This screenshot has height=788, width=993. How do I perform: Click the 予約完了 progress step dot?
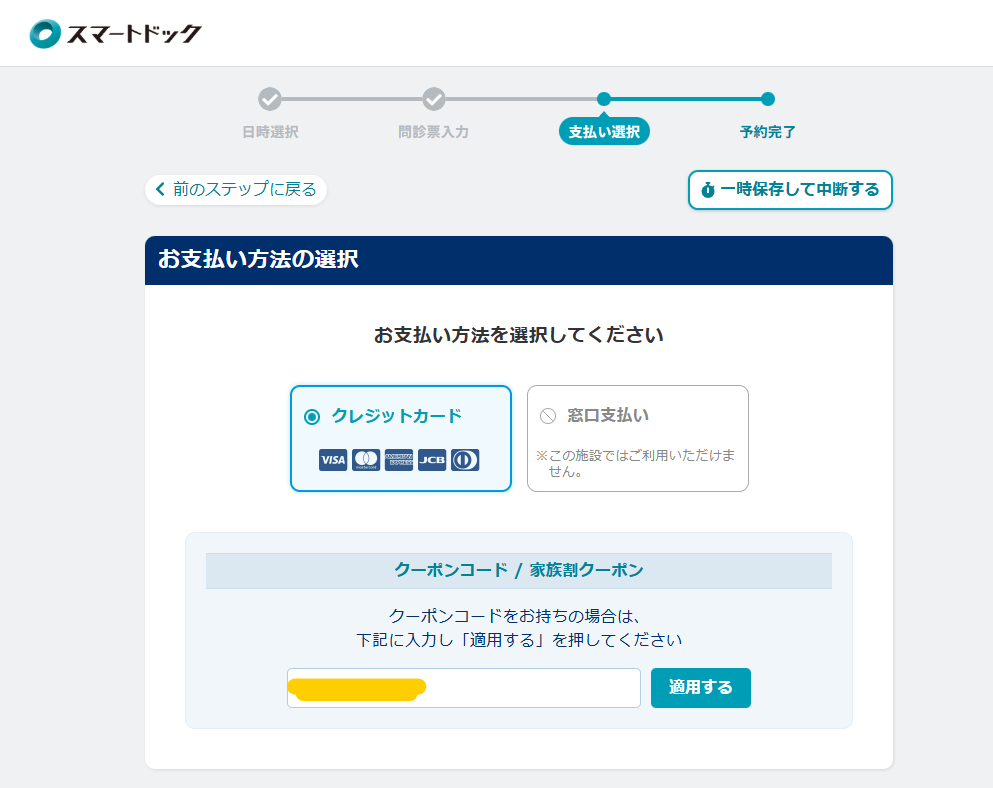click(767, 99)
